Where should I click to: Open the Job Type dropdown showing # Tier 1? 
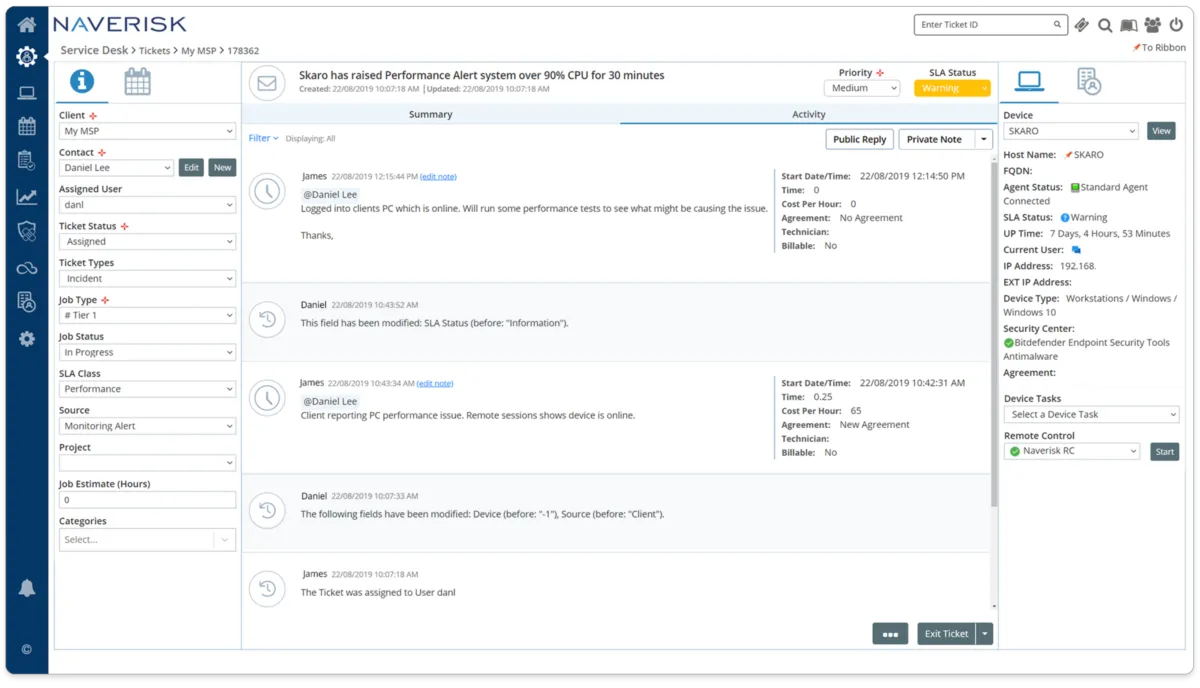147,315
